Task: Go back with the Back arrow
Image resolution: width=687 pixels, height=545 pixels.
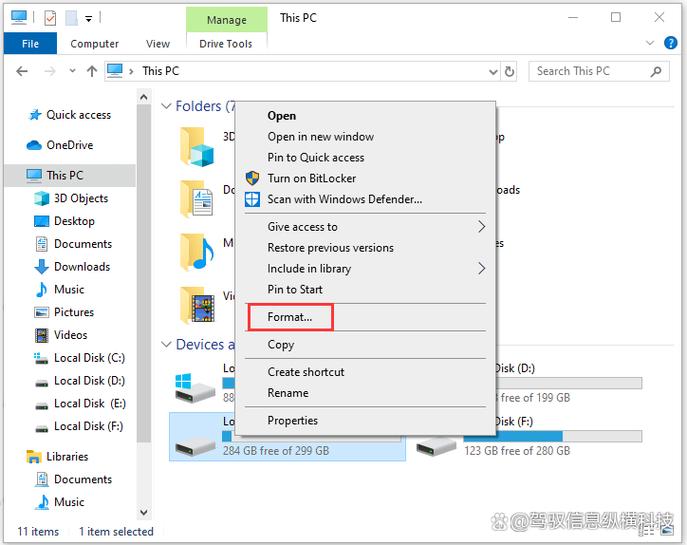Action: (22, 71)
